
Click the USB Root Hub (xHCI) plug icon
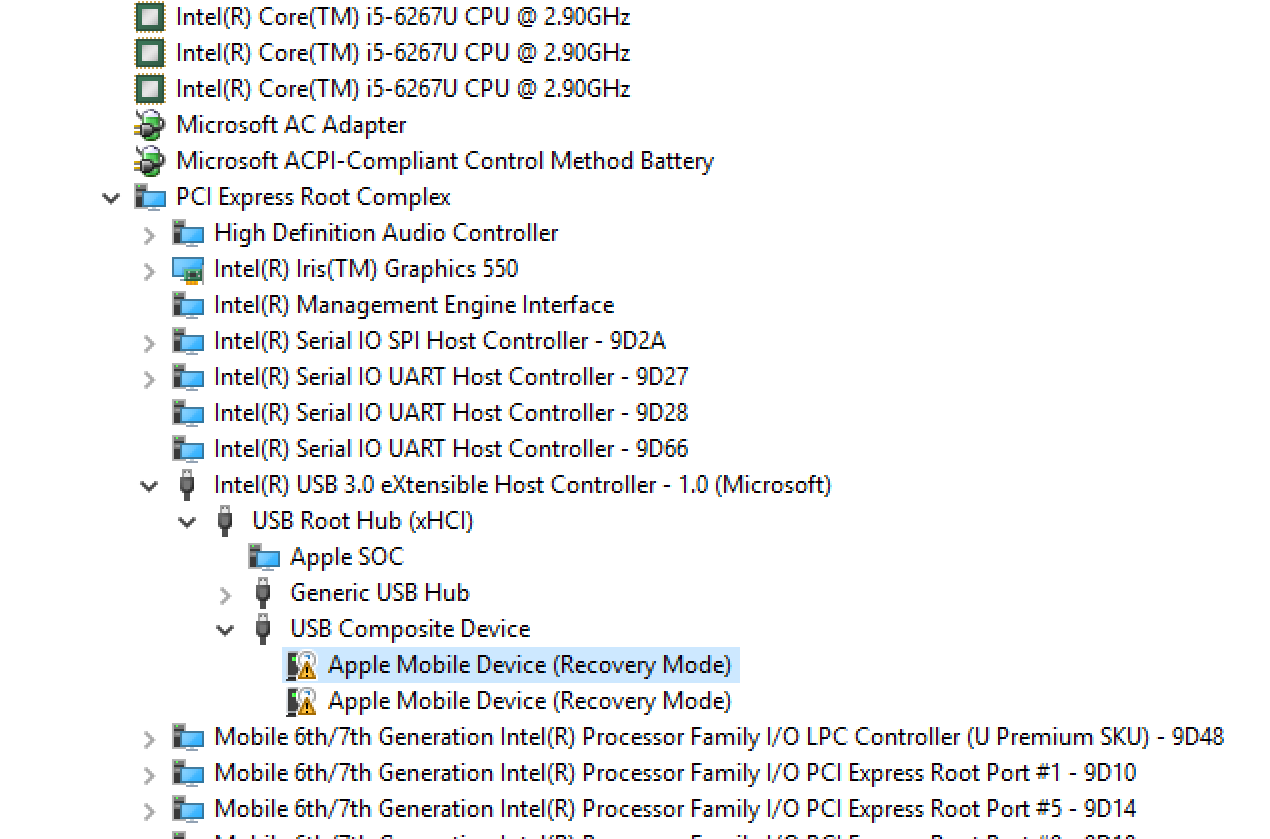tap(225, 521)
